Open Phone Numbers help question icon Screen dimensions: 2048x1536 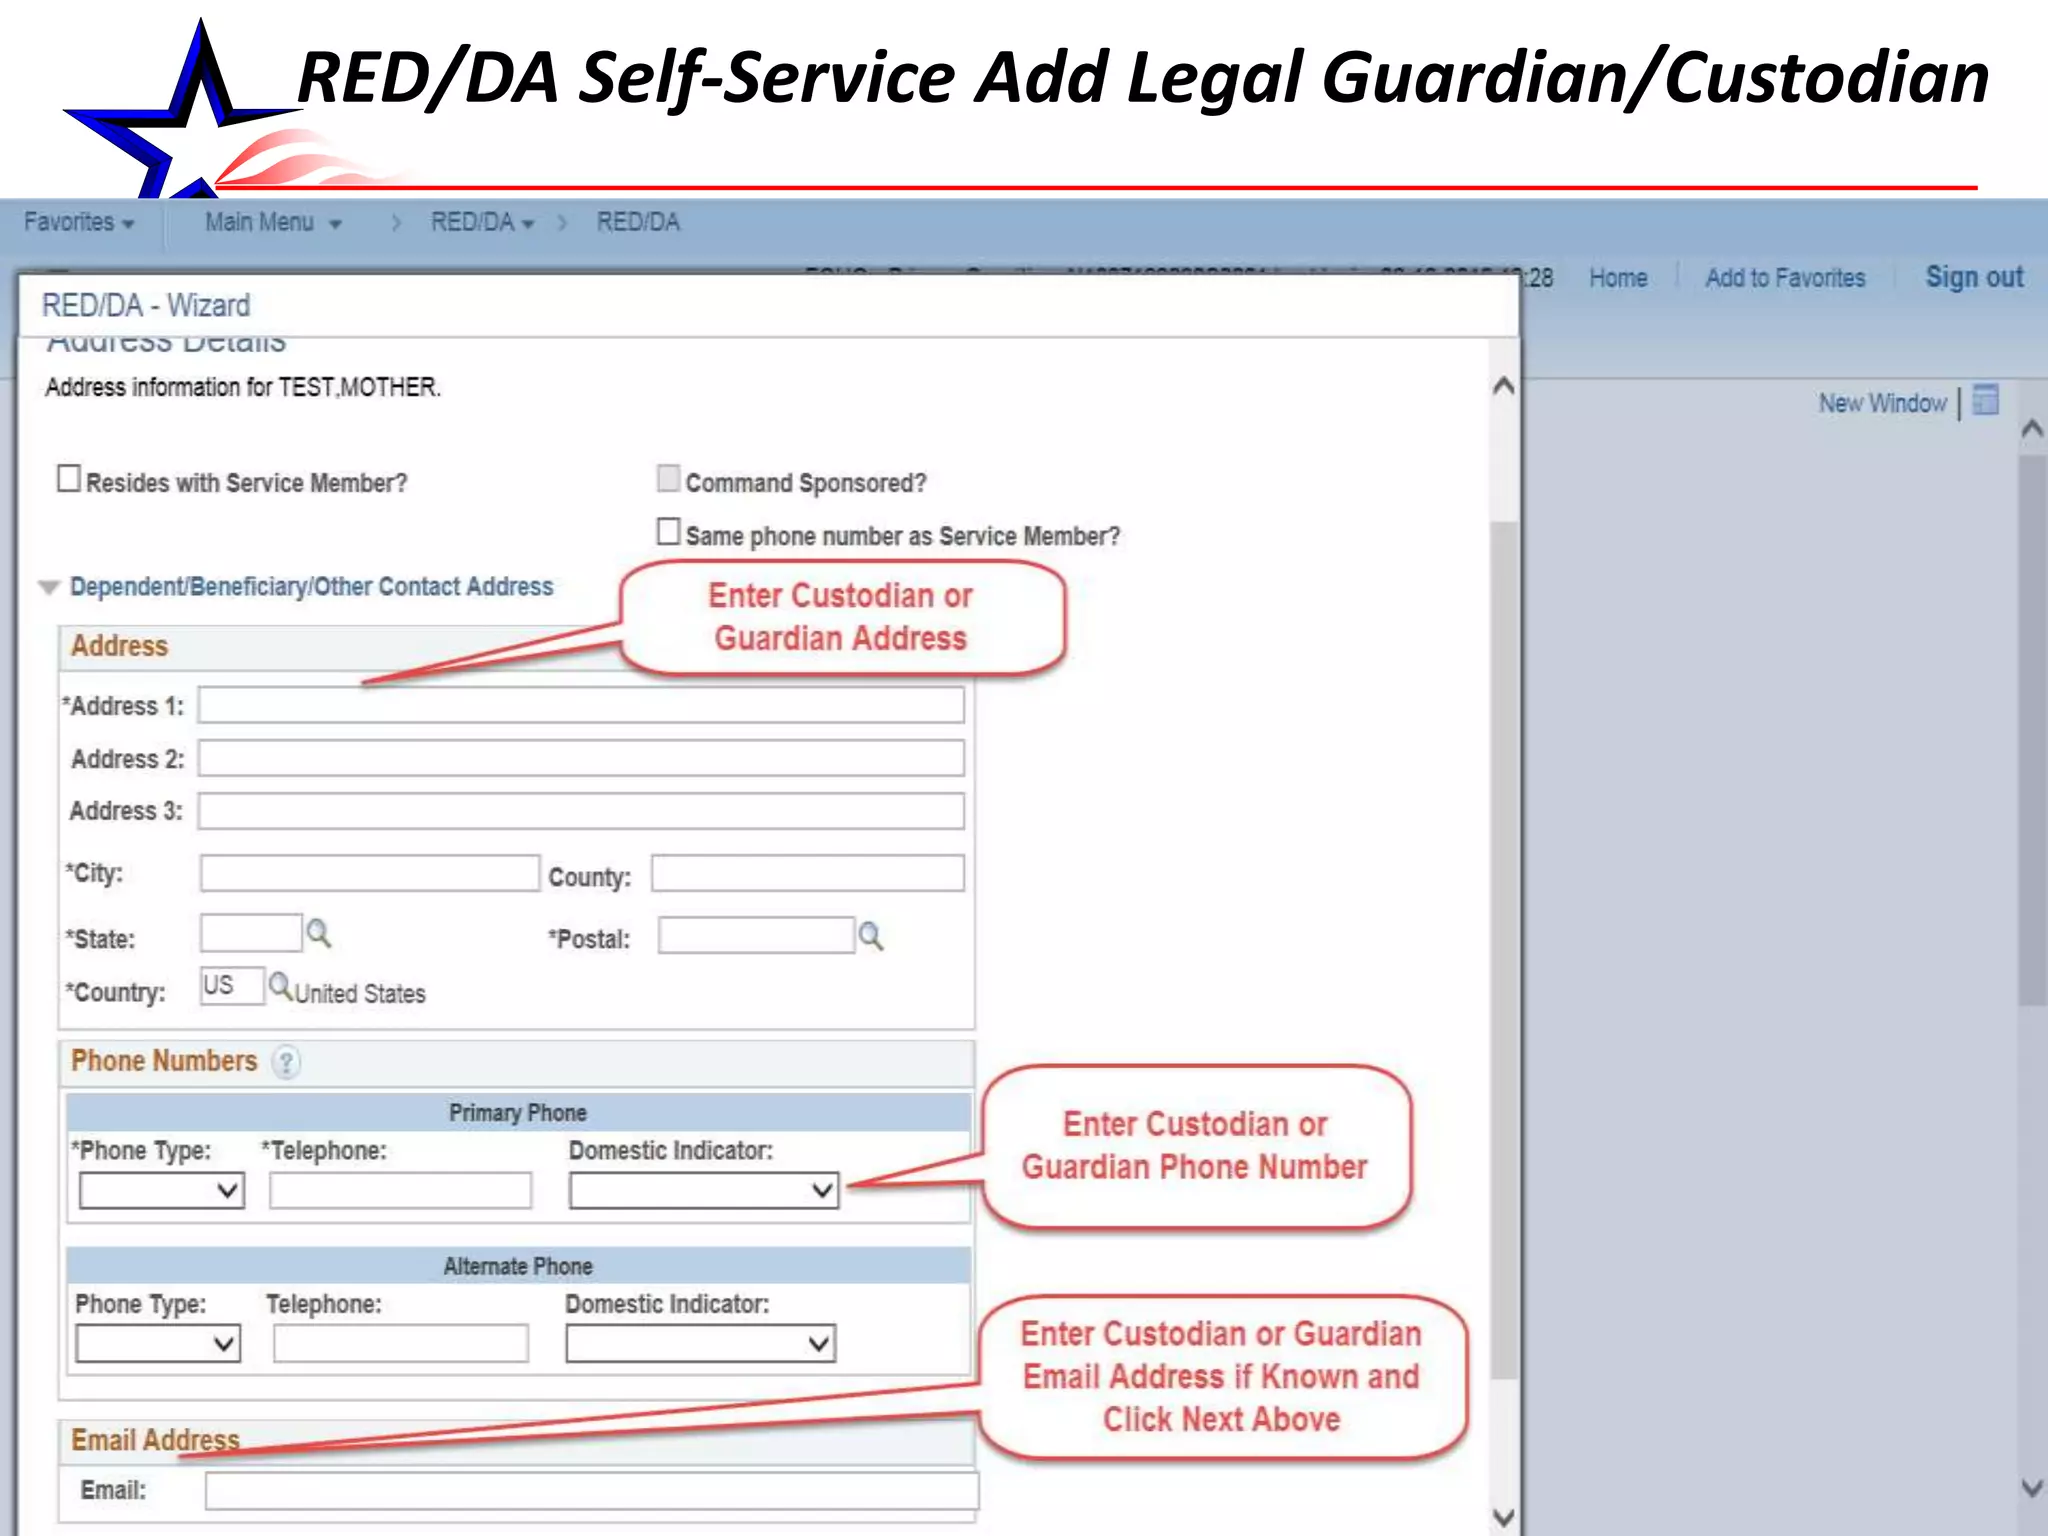click(x=286, y=1062)
